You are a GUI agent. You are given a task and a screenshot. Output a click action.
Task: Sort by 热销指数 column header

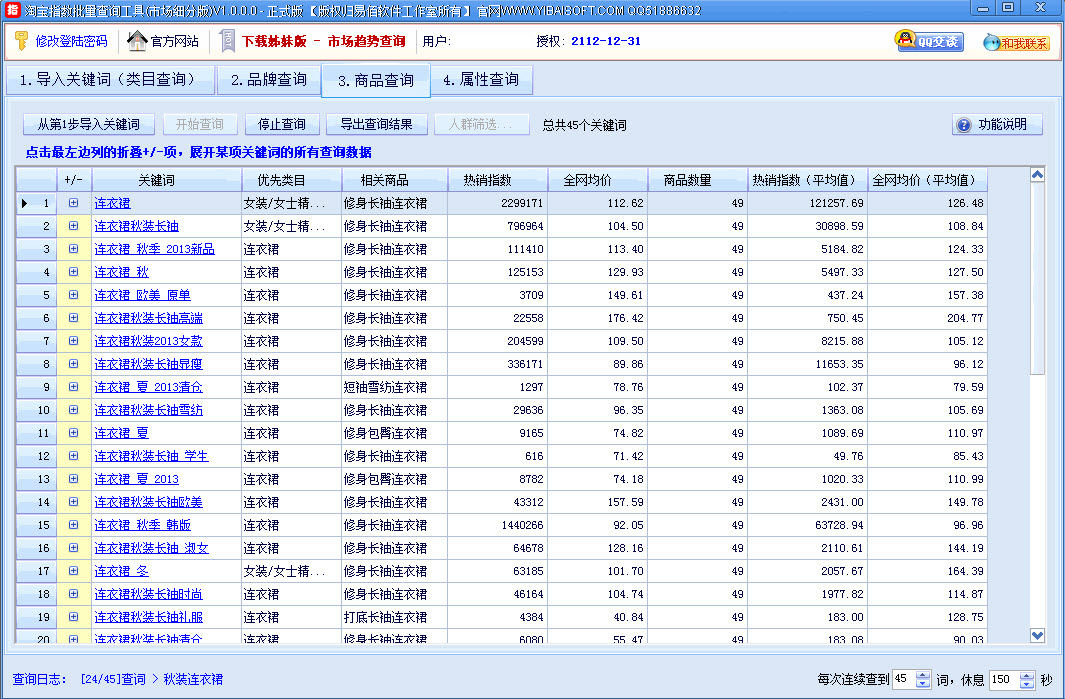(497, 180)
